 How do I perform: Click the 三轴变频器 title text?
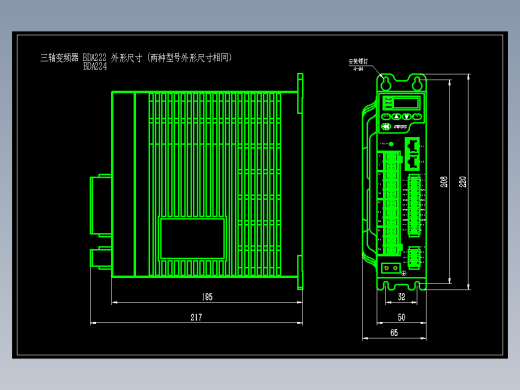(59, 58)
